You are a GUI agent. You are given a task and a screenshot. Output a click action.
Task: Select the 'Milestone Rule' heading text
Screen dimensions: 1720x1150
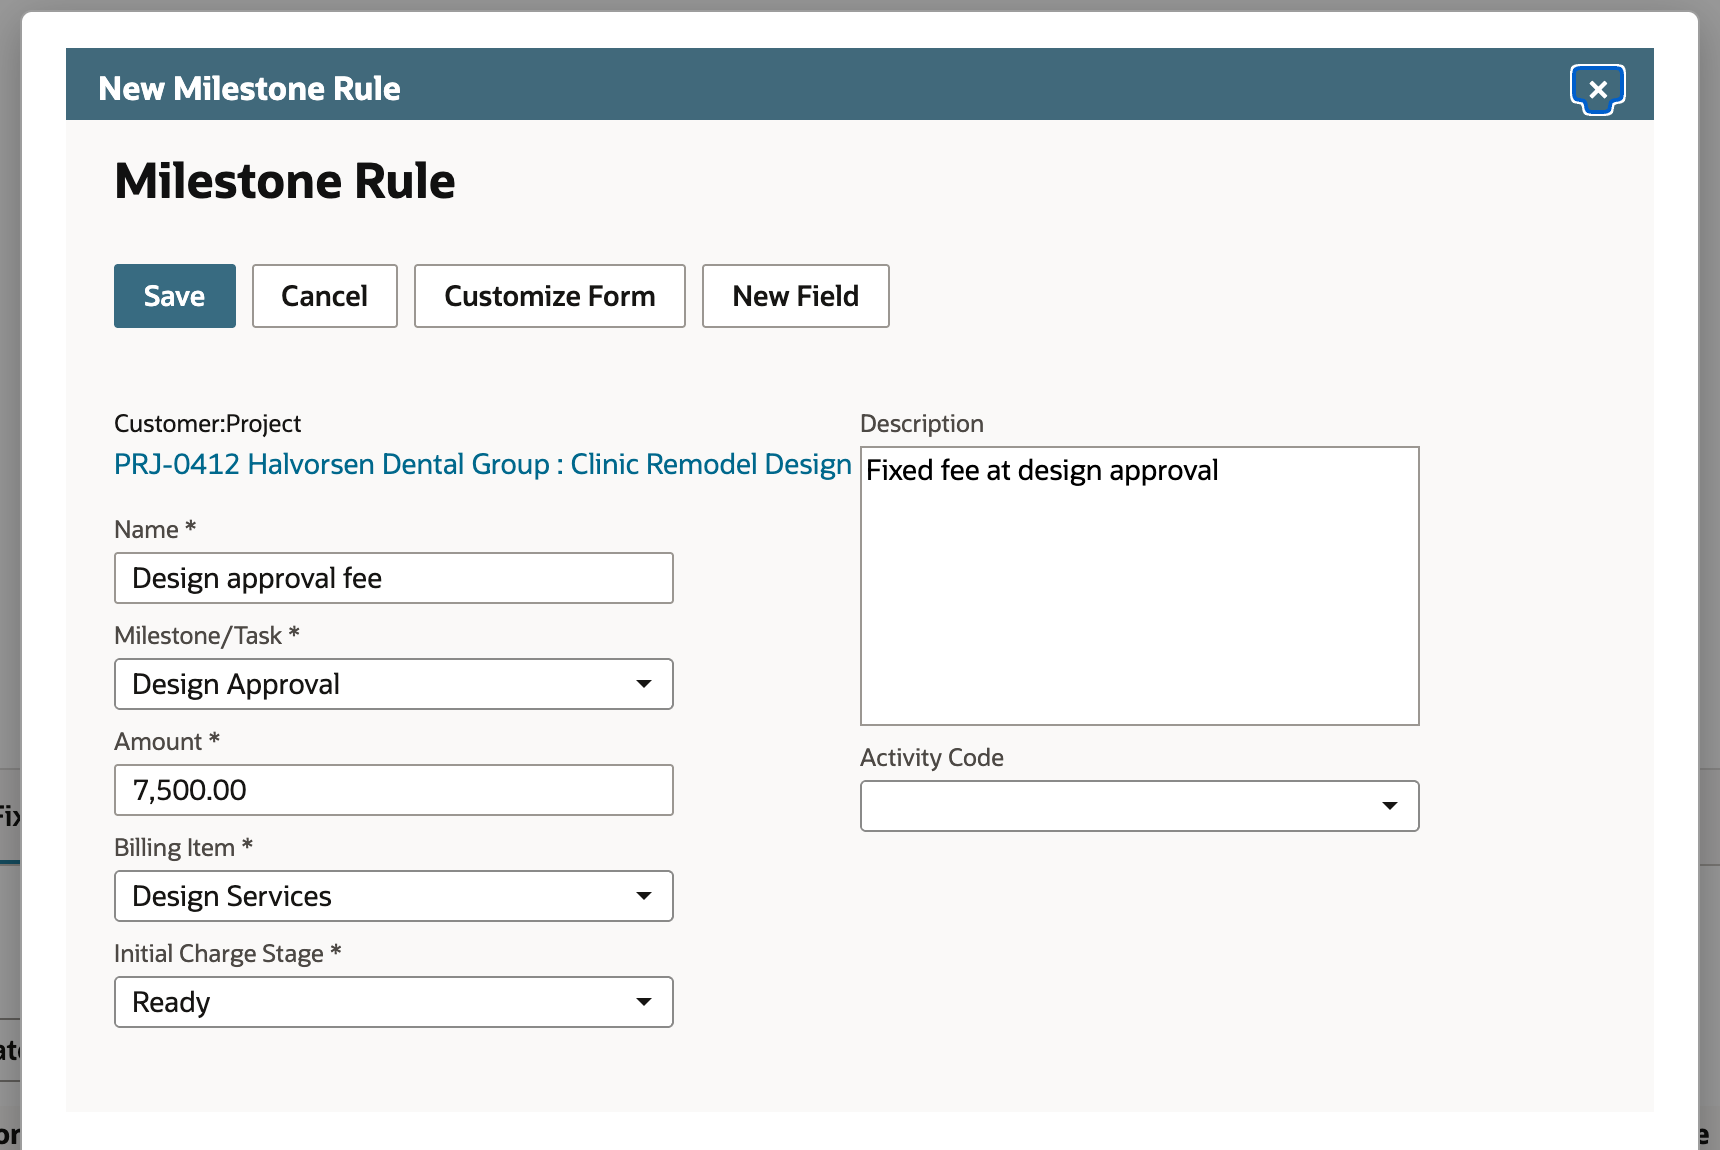[285, 181]
